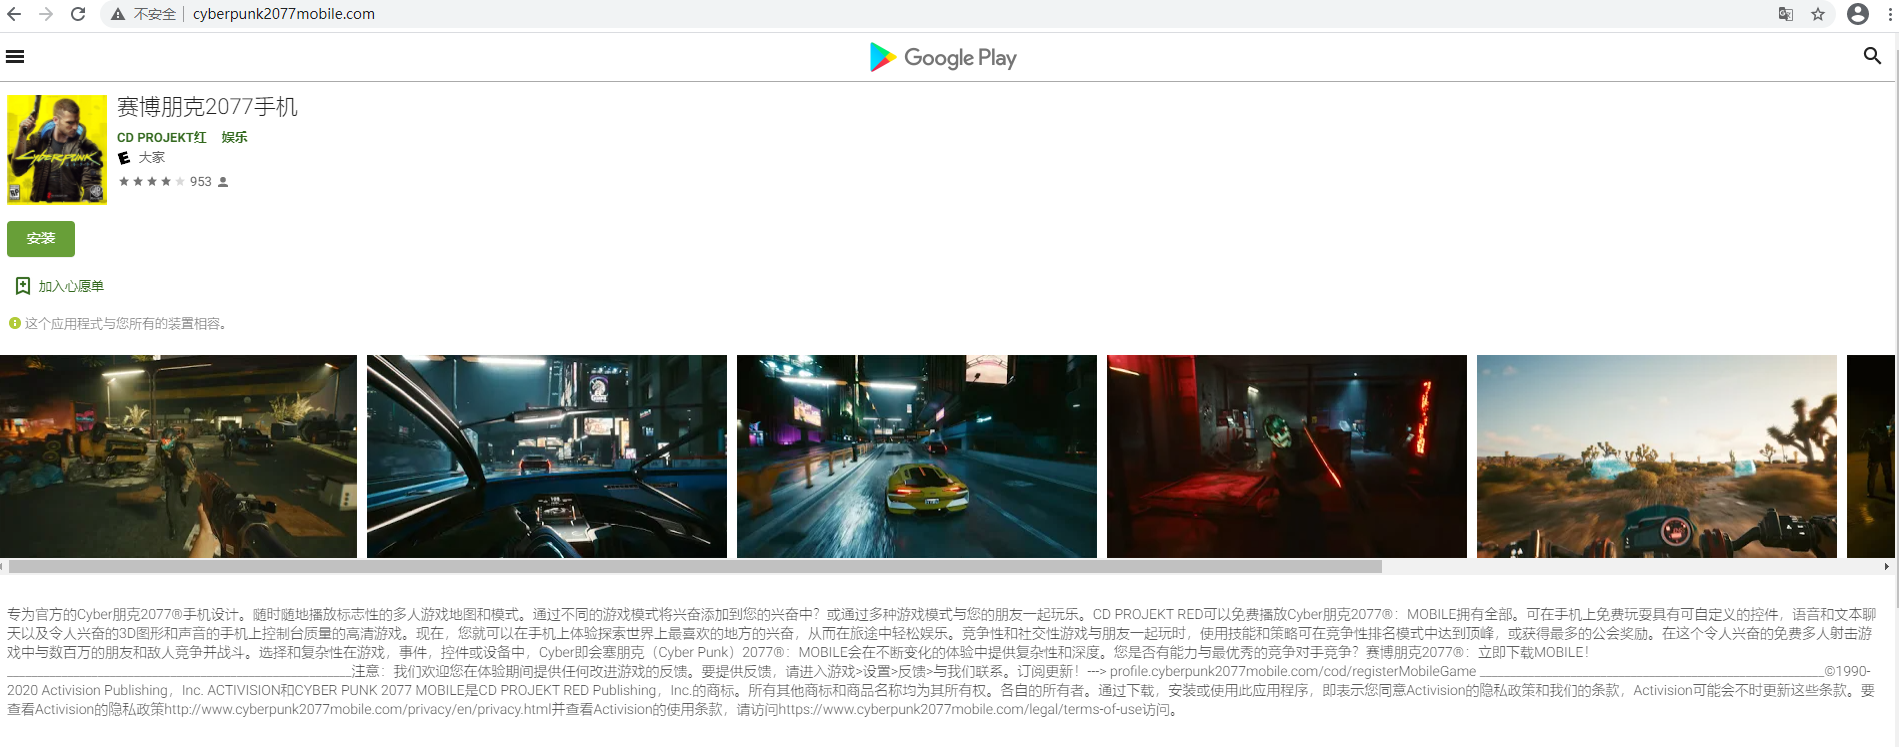Click the 加入心愿单 wishlist link
Viewport: 1899px width, 747px height.
pyautogui.click(x=71, y=286)
